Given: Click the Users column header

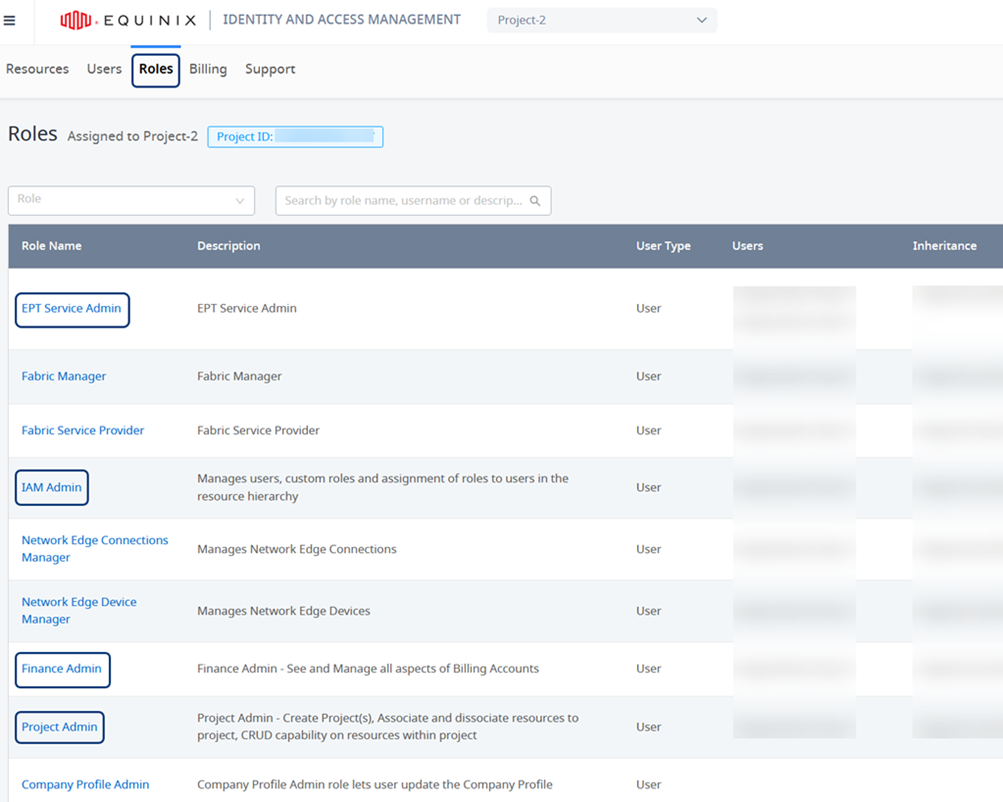Looking at the screenshot, I should pyautogui.click(x=747, y=246).
